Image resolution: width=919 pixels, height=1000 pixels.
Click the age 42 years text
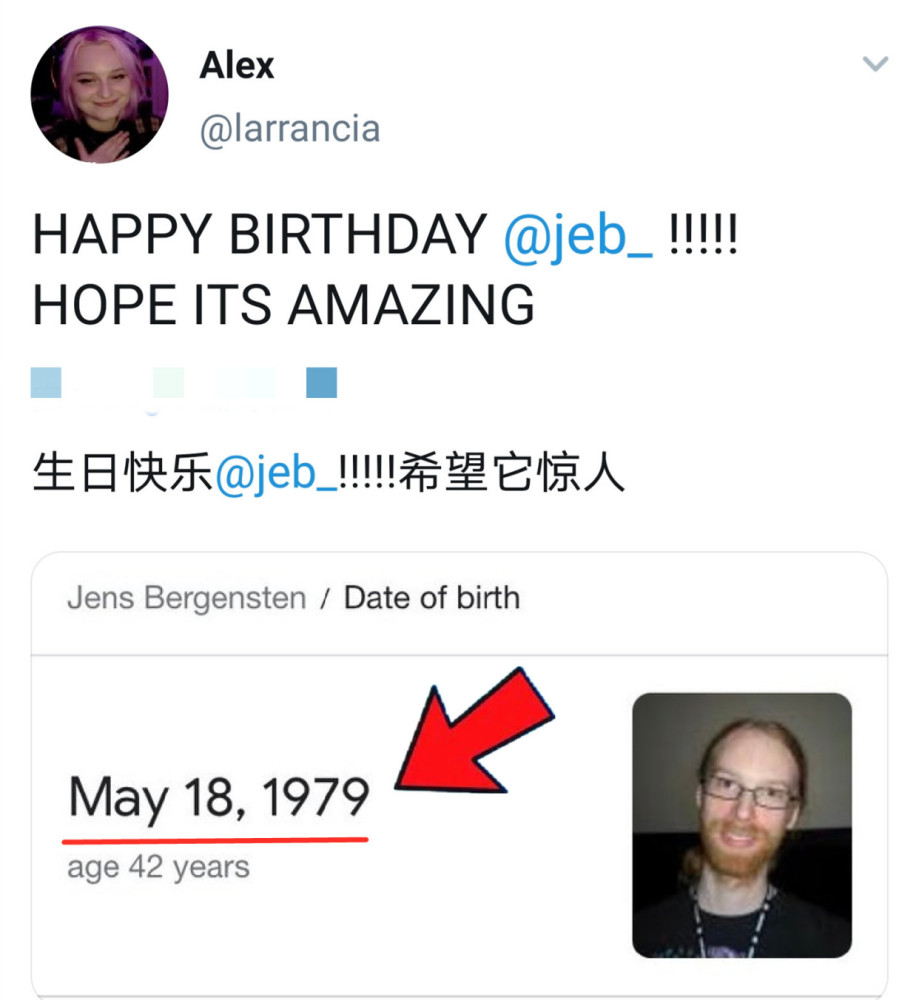pyautogui.click(x=158, y=868)
